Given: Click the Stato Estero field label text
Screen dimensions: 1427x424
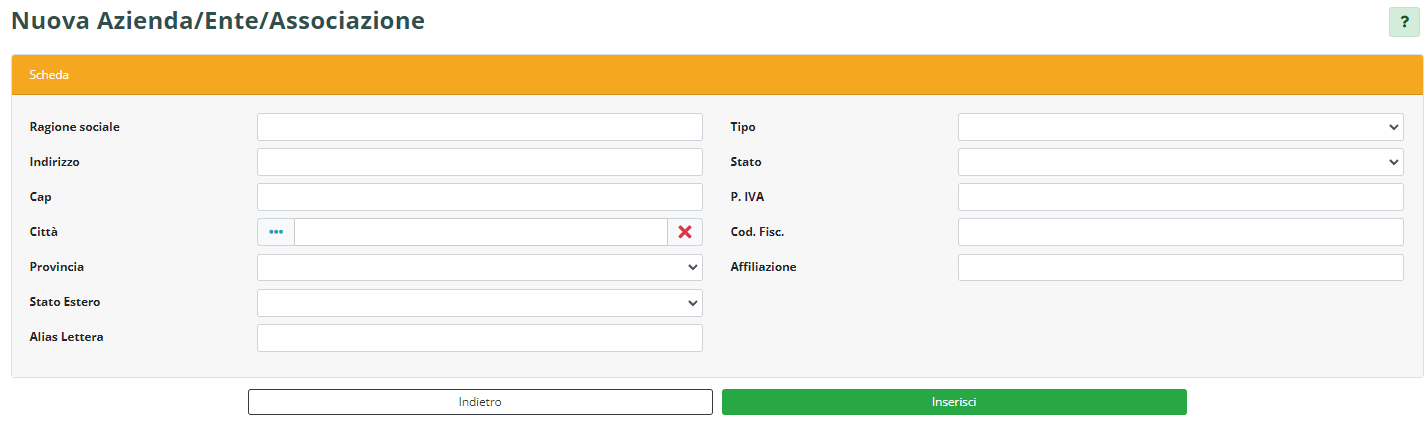Looking at the screenshot, I should click(65, 302).
